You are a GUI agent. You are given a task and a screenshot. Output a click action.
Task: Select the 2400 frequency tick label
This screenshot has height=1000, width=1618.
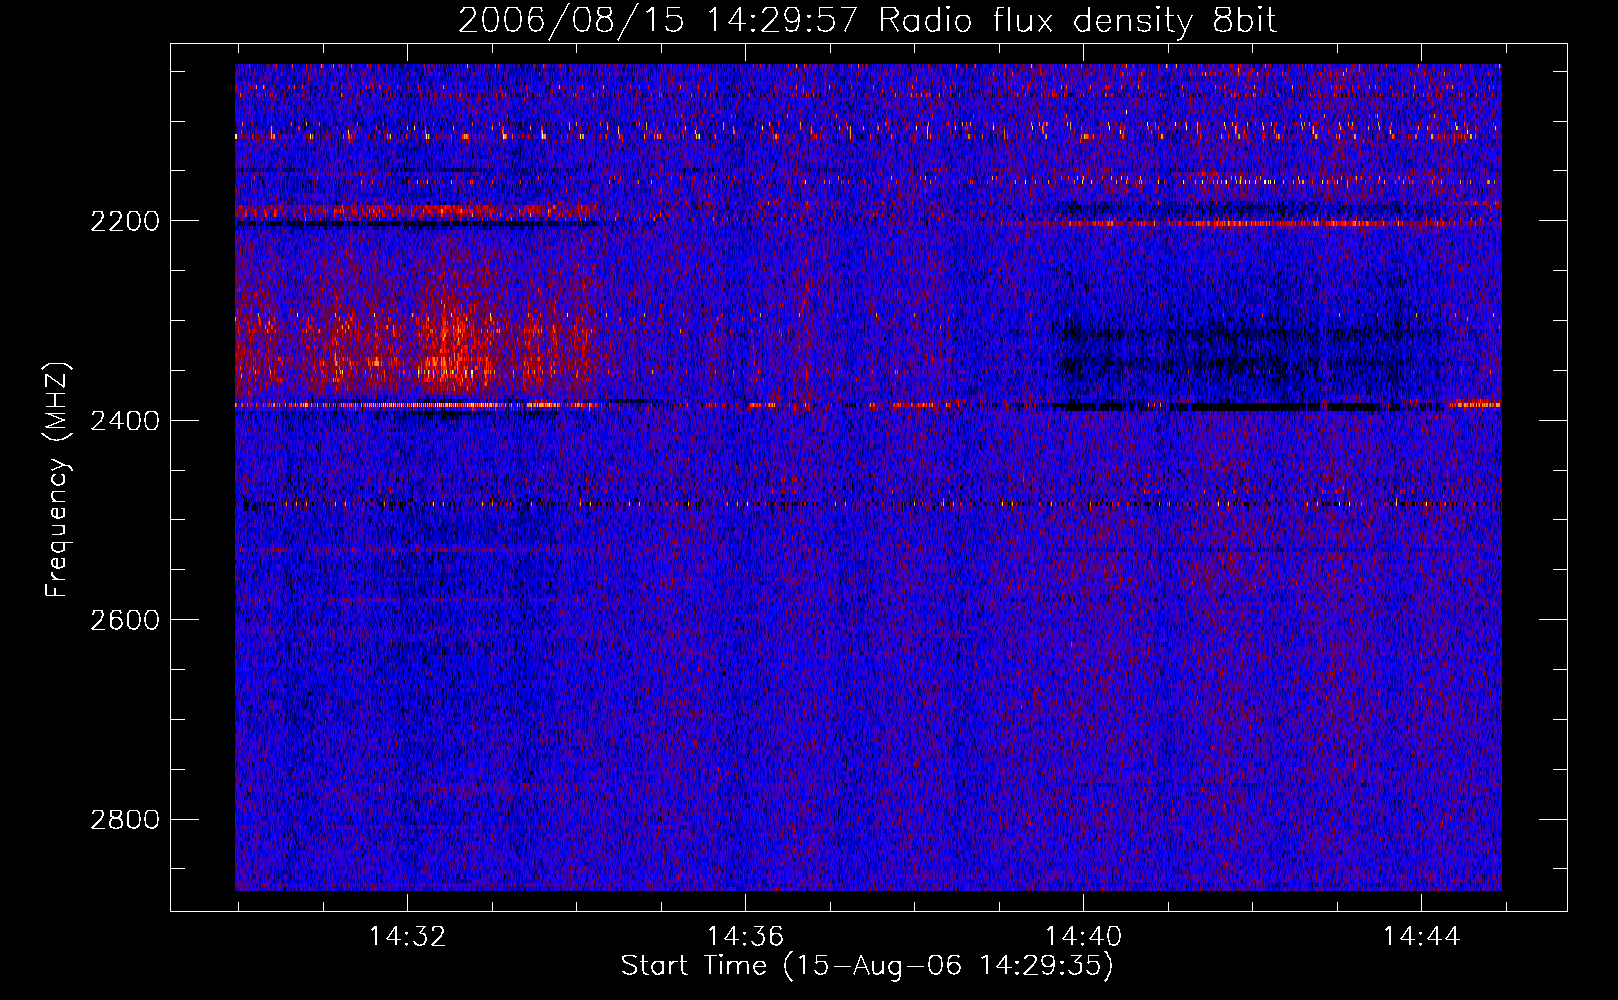tap(125, 421)
